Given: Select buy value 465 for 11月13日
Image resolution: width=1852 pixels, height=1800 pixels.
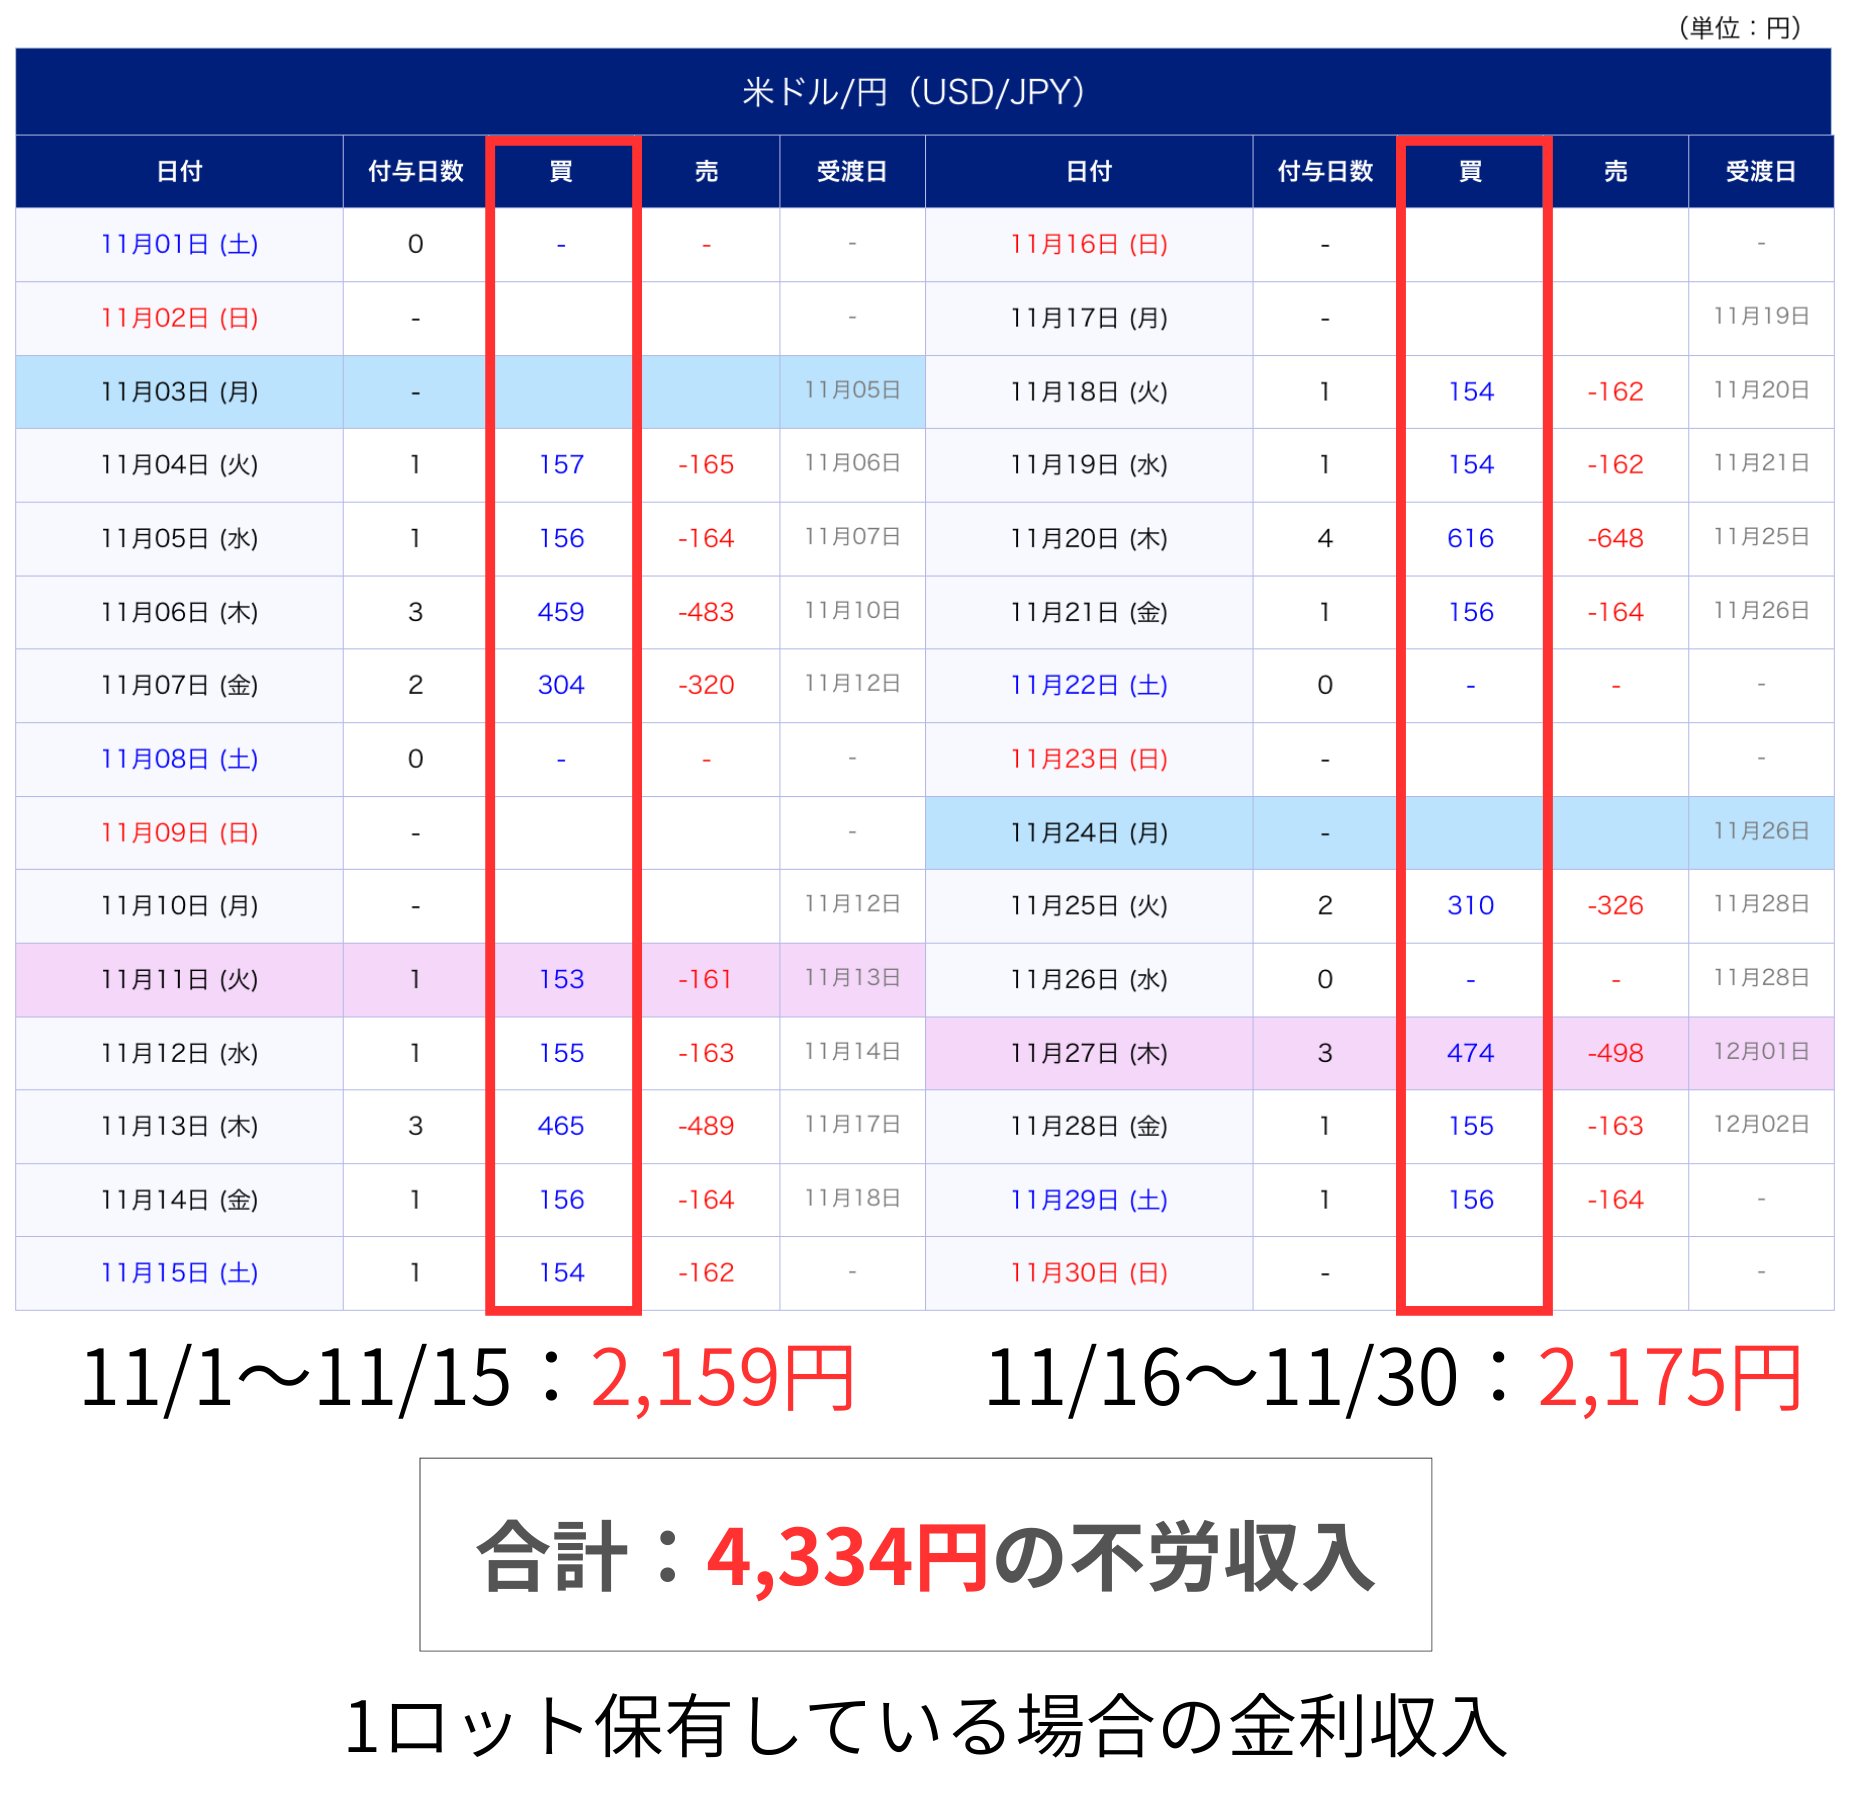Looking at the screenshot, I should click(x=561, y=1126).
